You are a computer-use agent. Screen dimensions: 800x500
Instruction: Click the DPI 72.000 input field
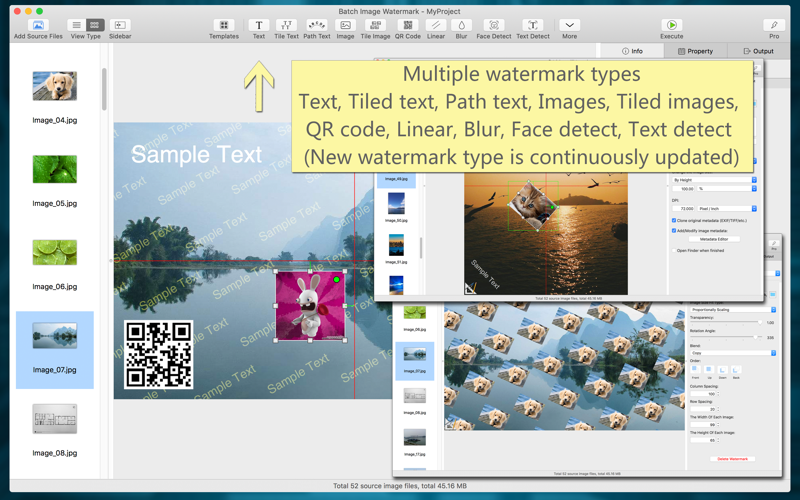tap(684, 209)
